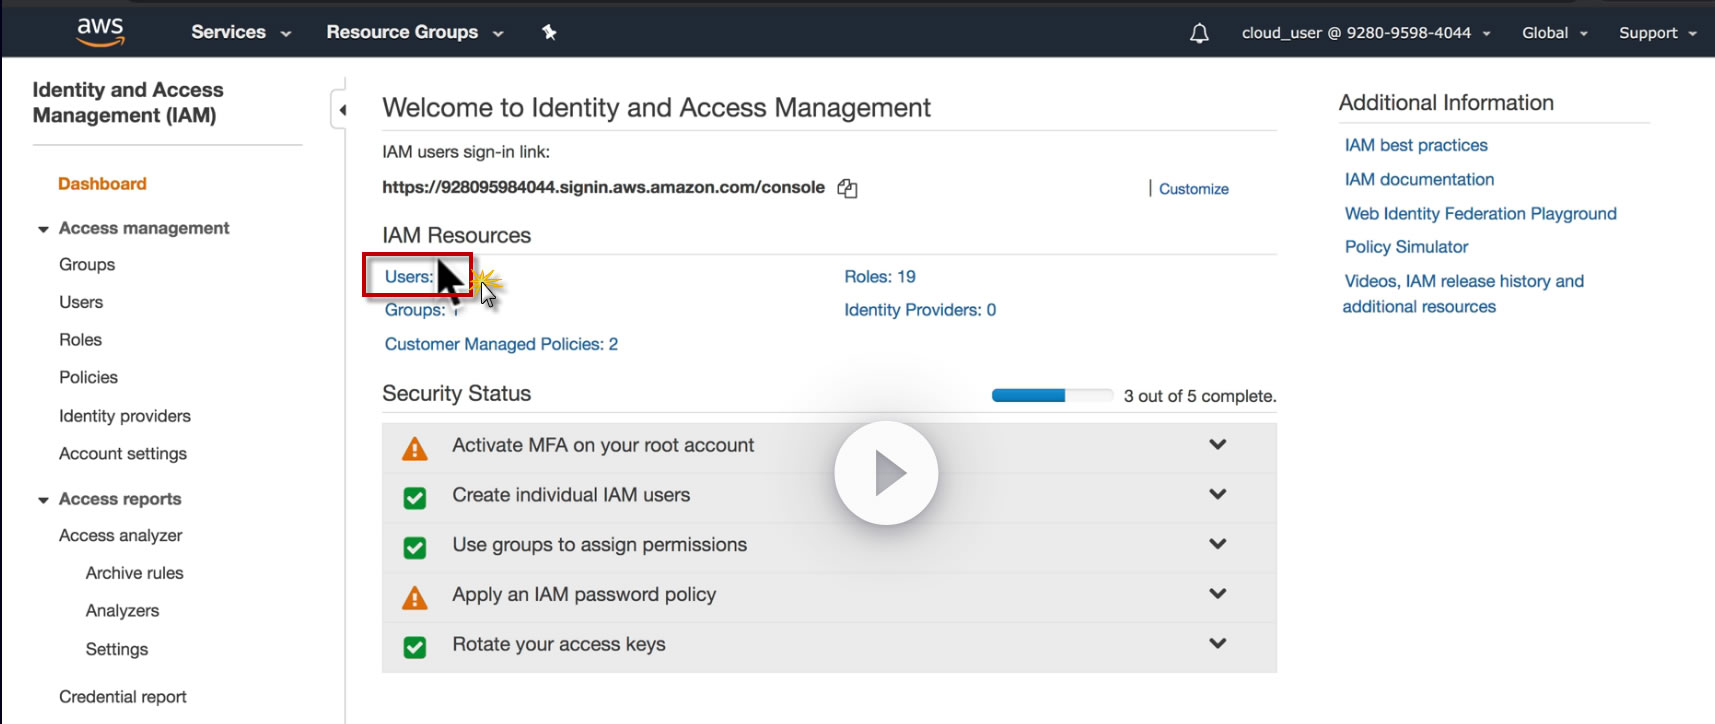Expand Activate MFA on your root account
The height and width of the screenshot is (724, 1715).
[1217, 445]
